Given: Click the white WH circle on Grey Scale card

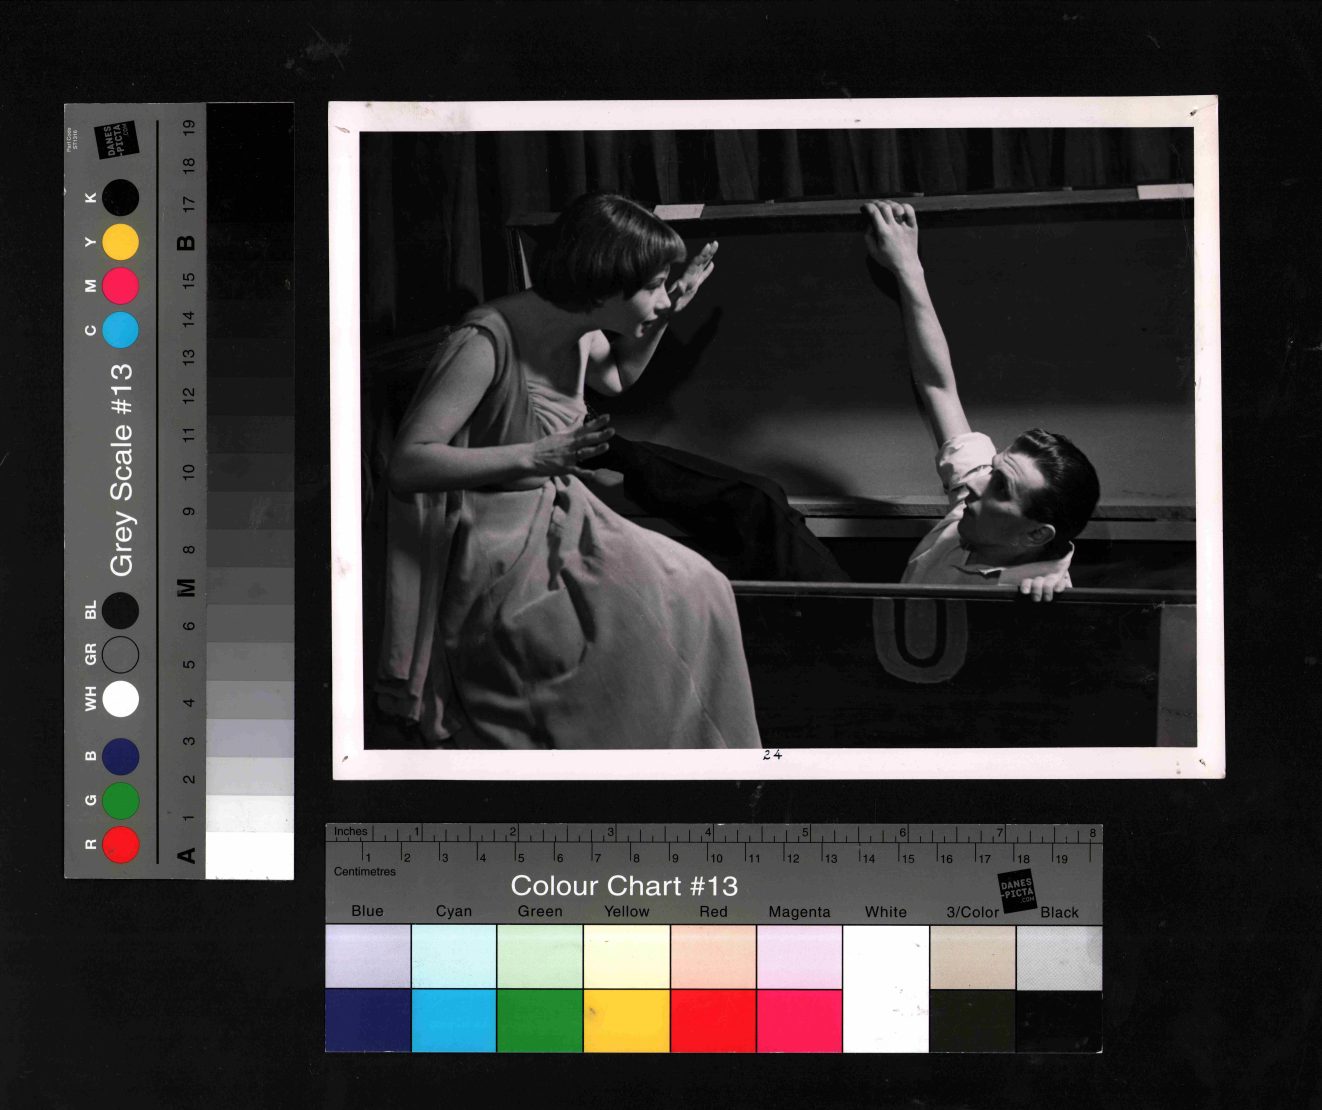Looking at the screenshot, I should [120, 699].
